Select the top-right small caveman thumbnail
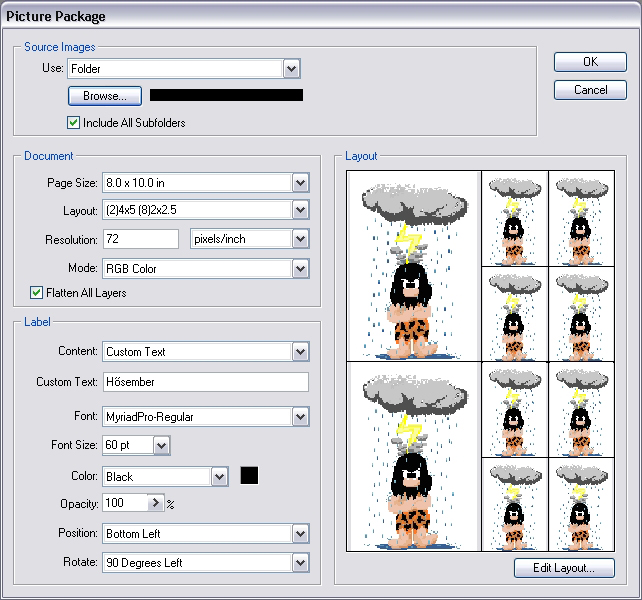642x600 pixels. coord(581,218)
